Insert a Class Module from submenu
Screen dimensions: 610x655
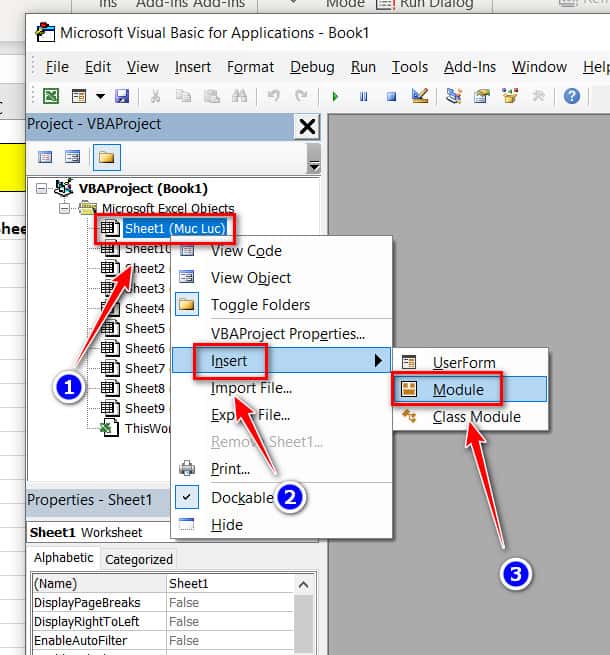click(x=470, y=416)
